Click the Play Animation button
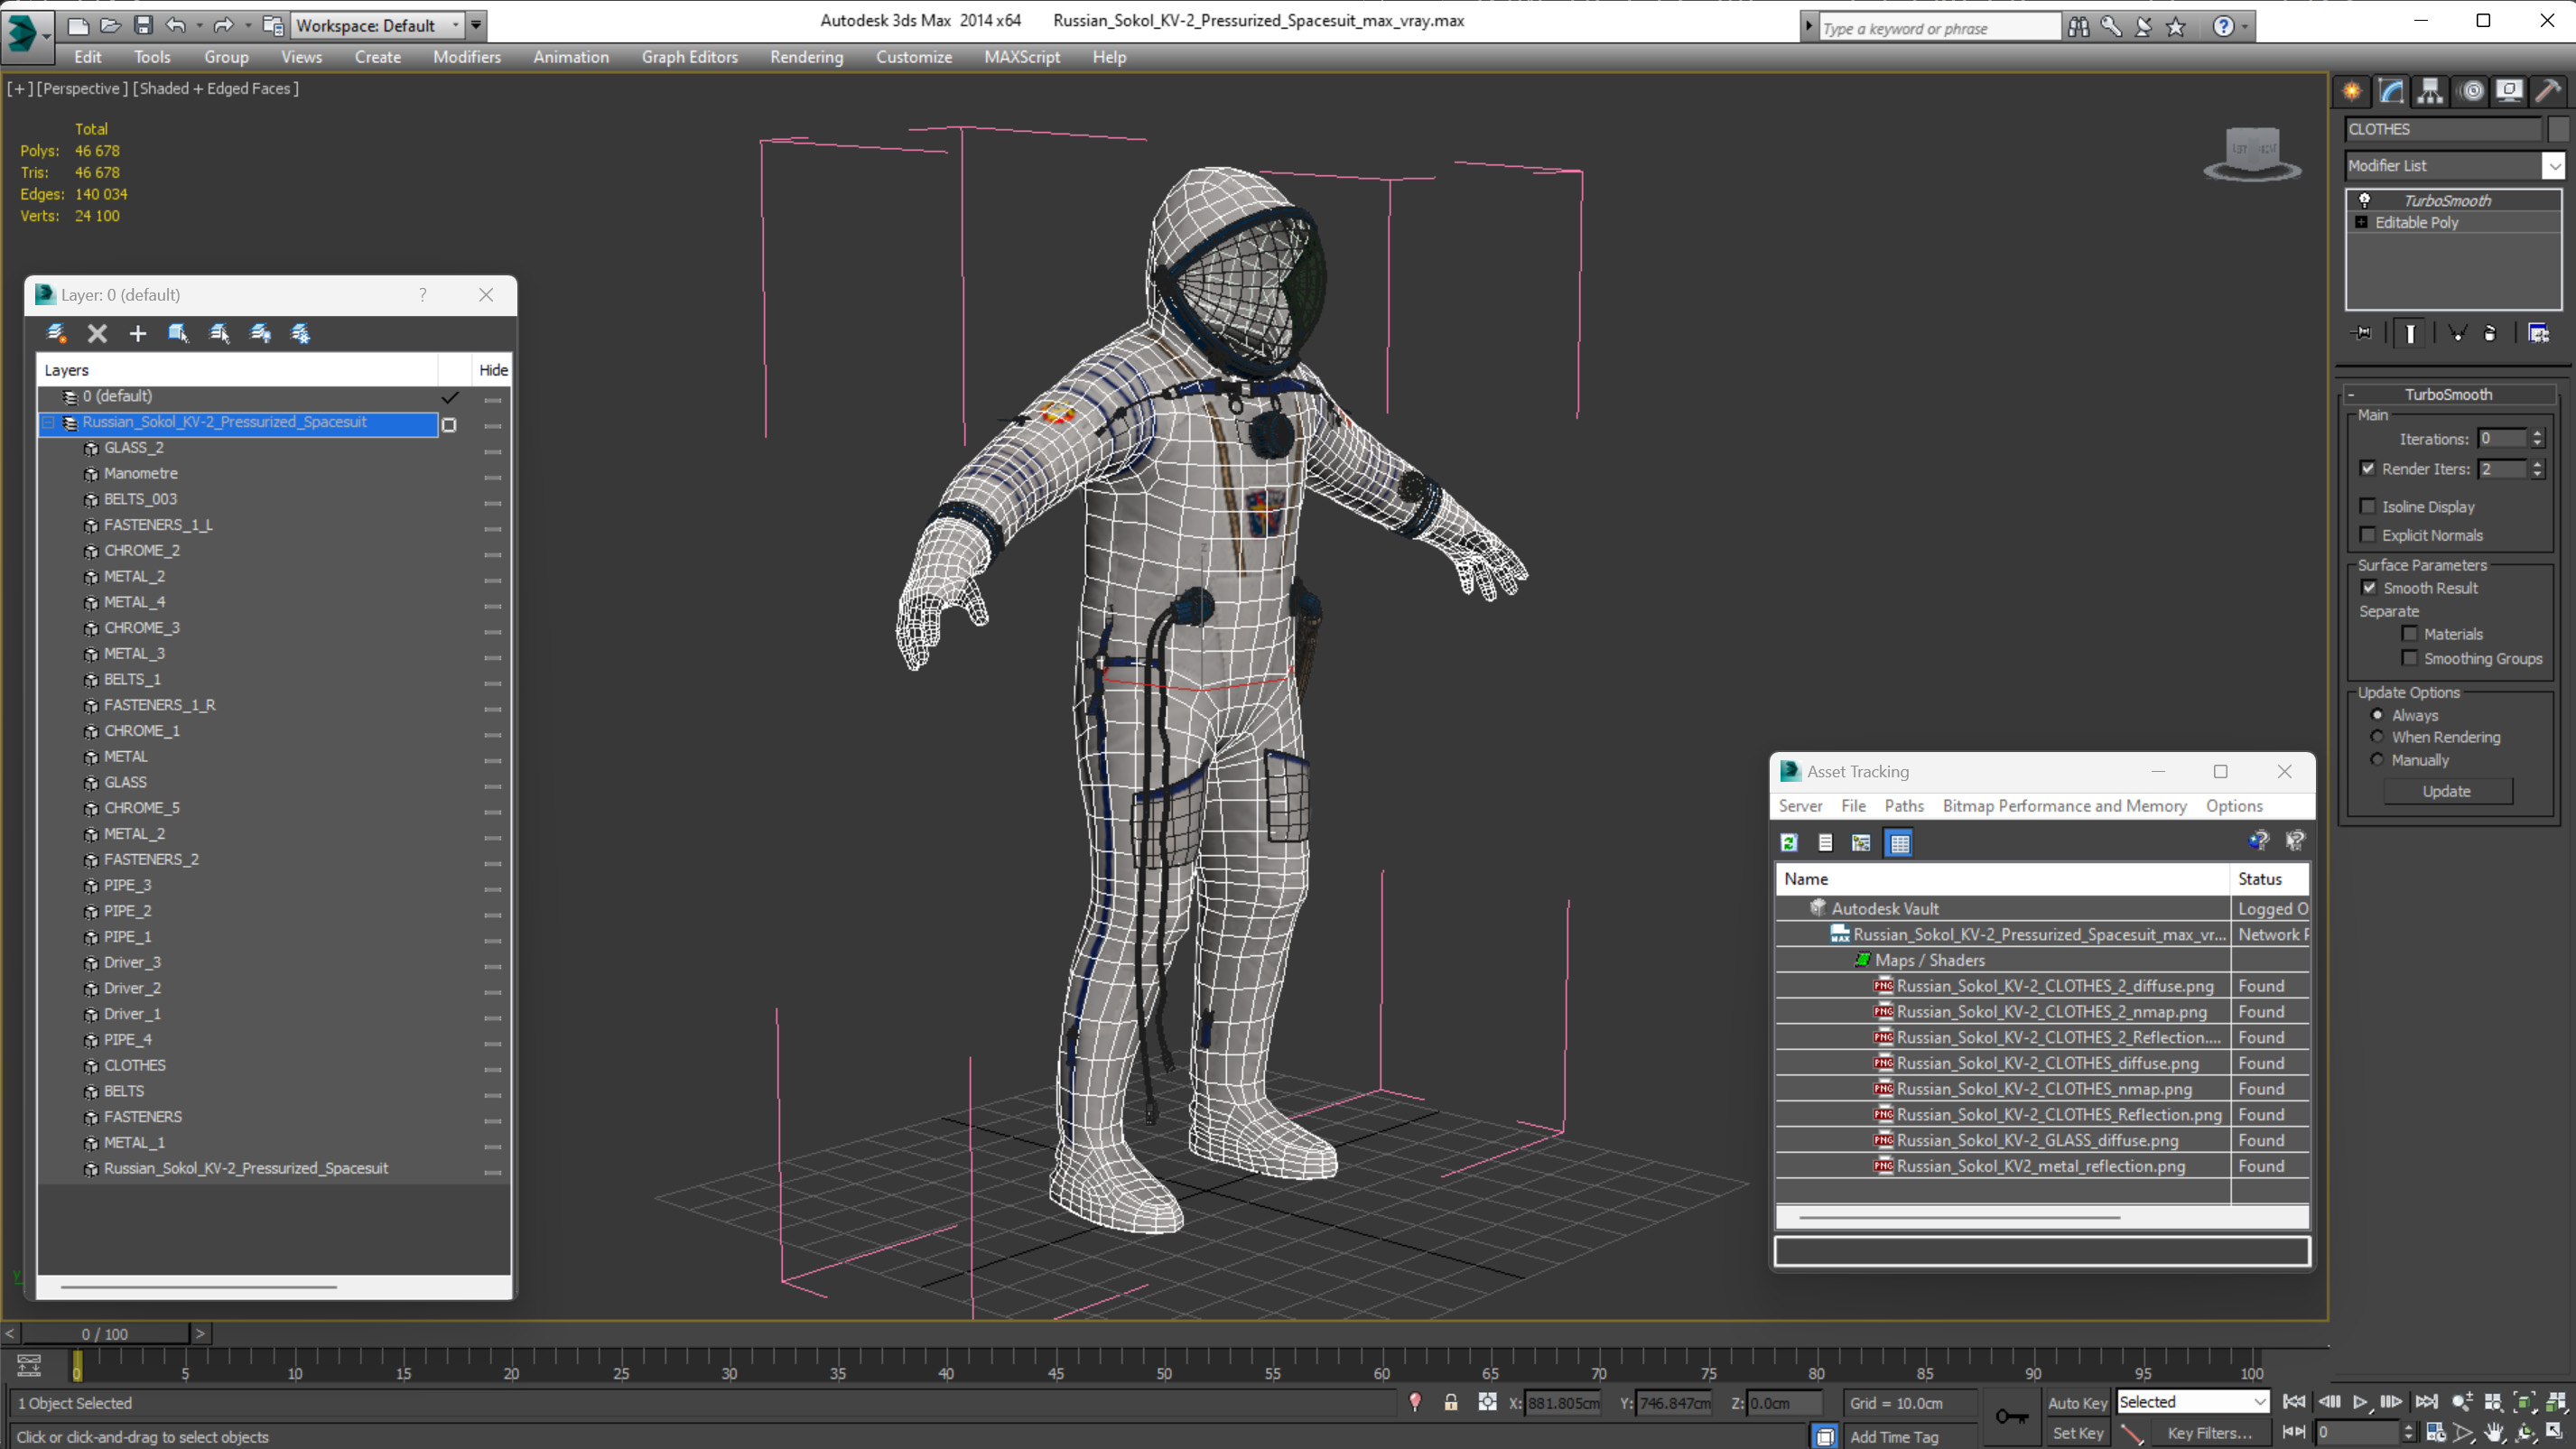Image resolution: width=2576 pixels, height=1449 pixels. [2360, 1402]
